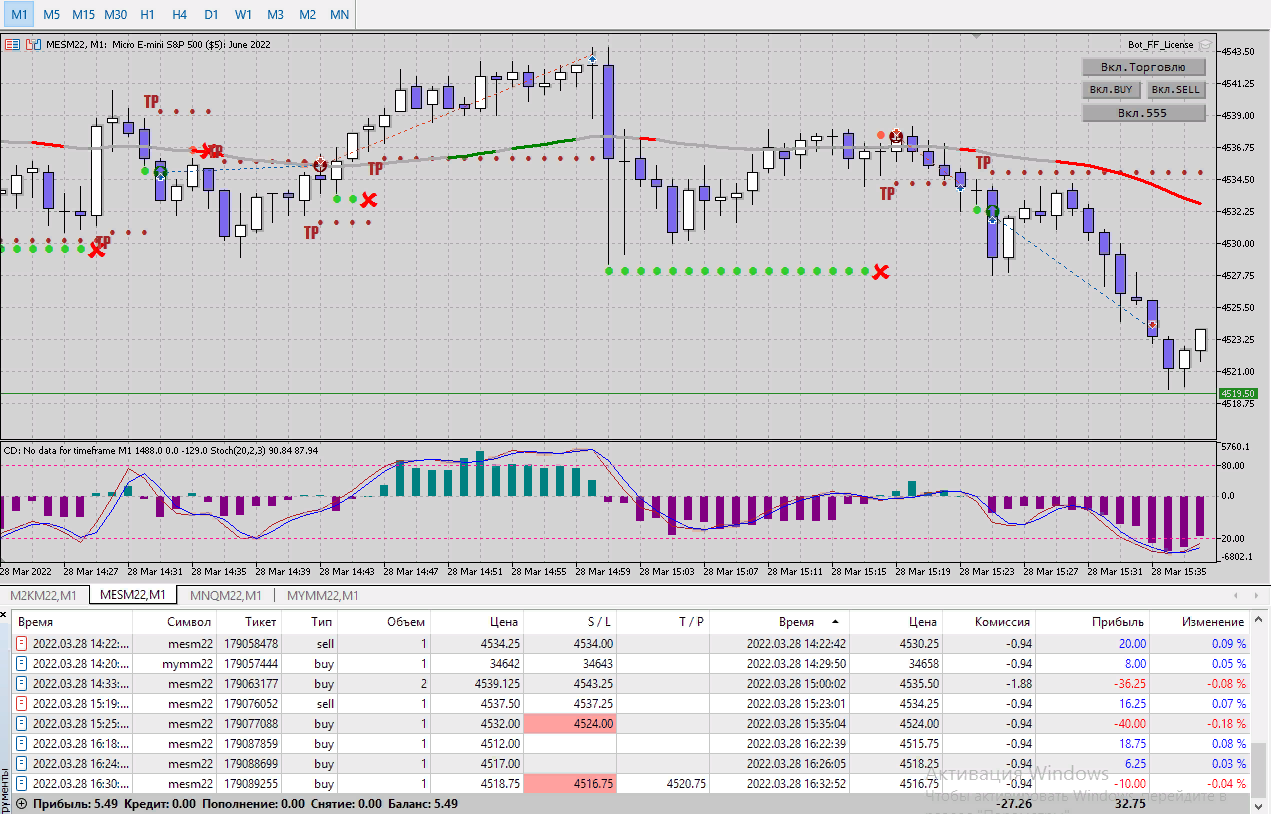
Task: Switch to the W1 timeframe
Action: [x=243, y=14]
